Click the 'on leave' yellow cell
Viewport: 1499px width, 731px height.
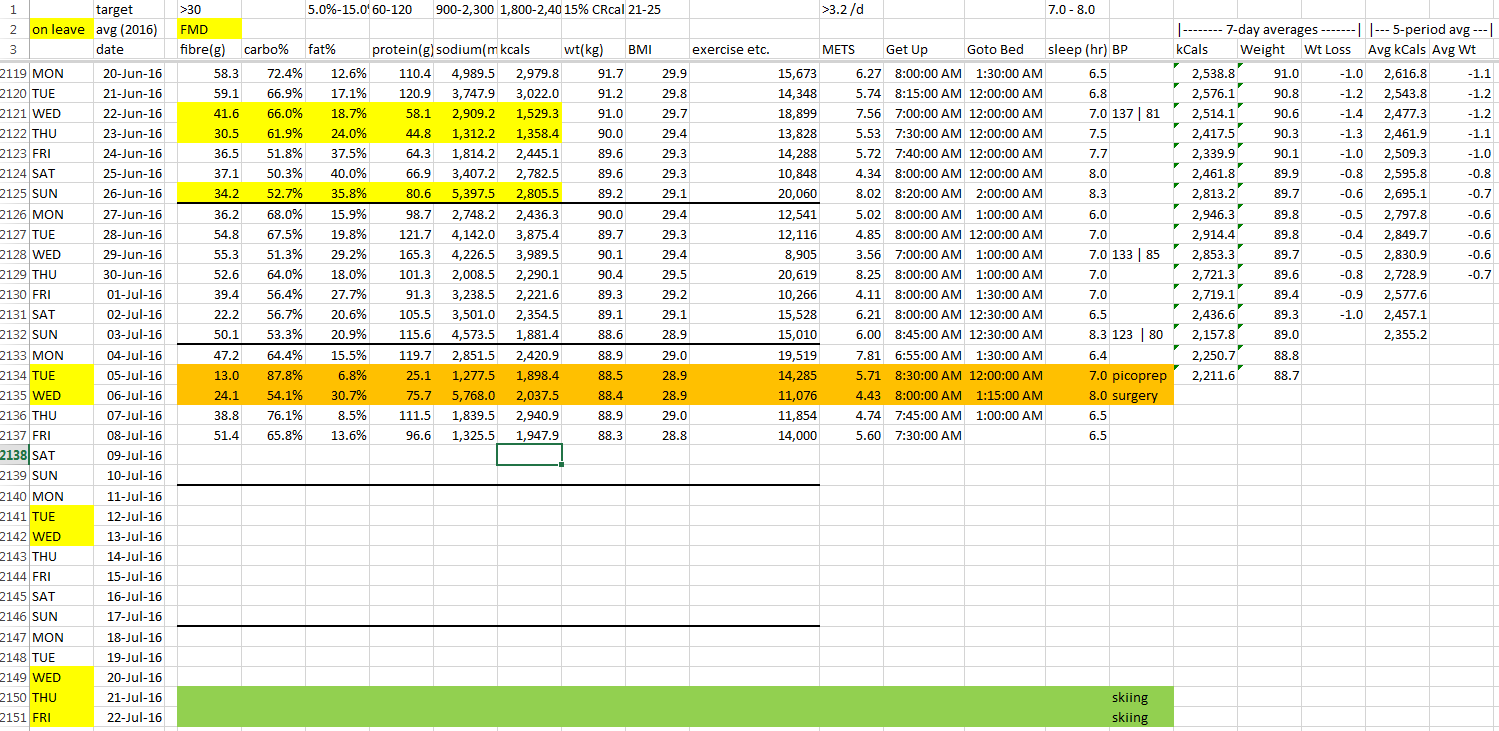[61, 29]
